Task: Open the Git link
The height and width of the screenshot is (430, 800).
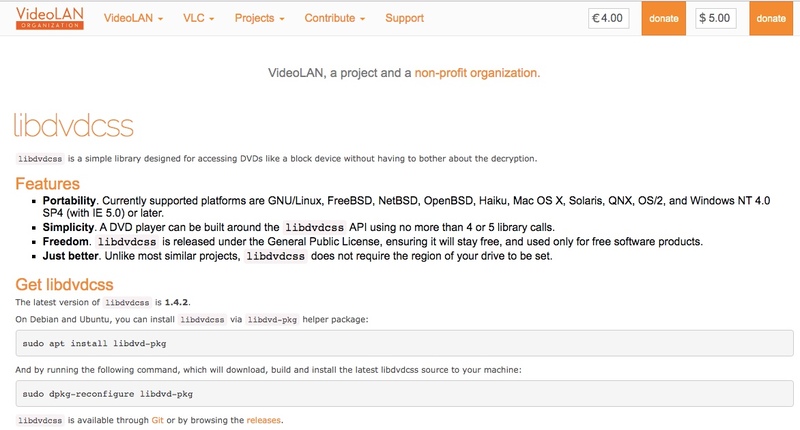Action: pos(157,421)
